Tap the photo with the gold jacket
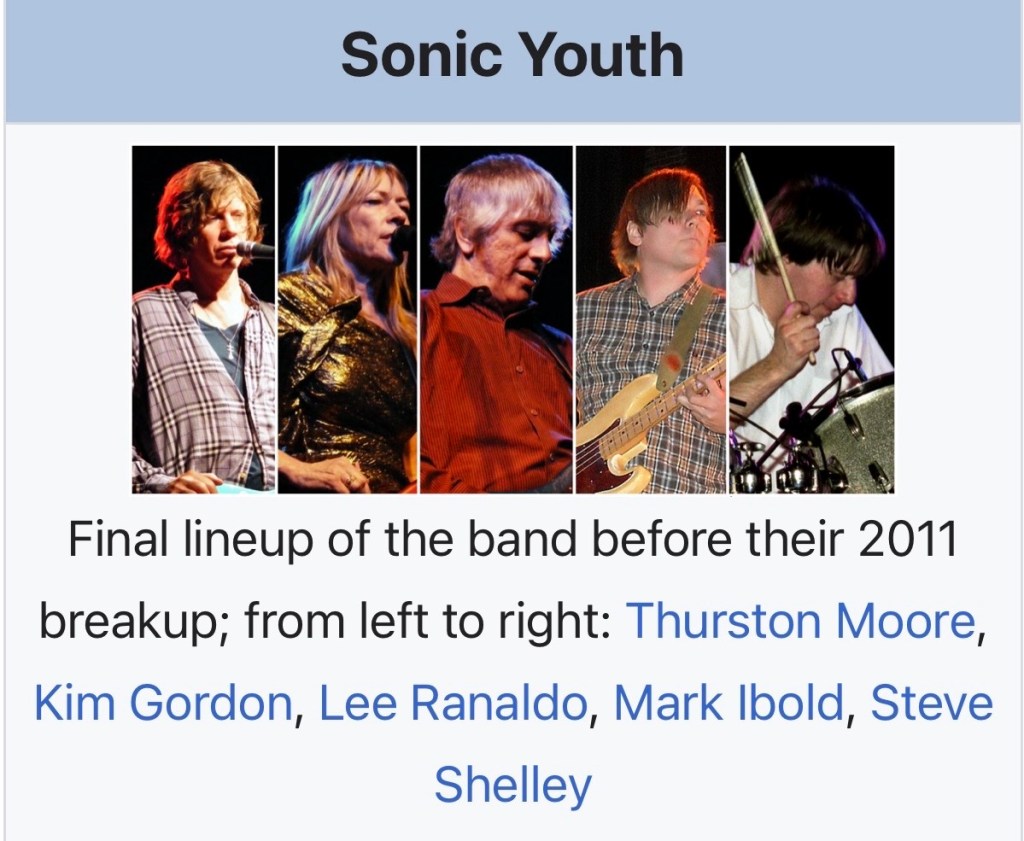 tap(347, 320)
